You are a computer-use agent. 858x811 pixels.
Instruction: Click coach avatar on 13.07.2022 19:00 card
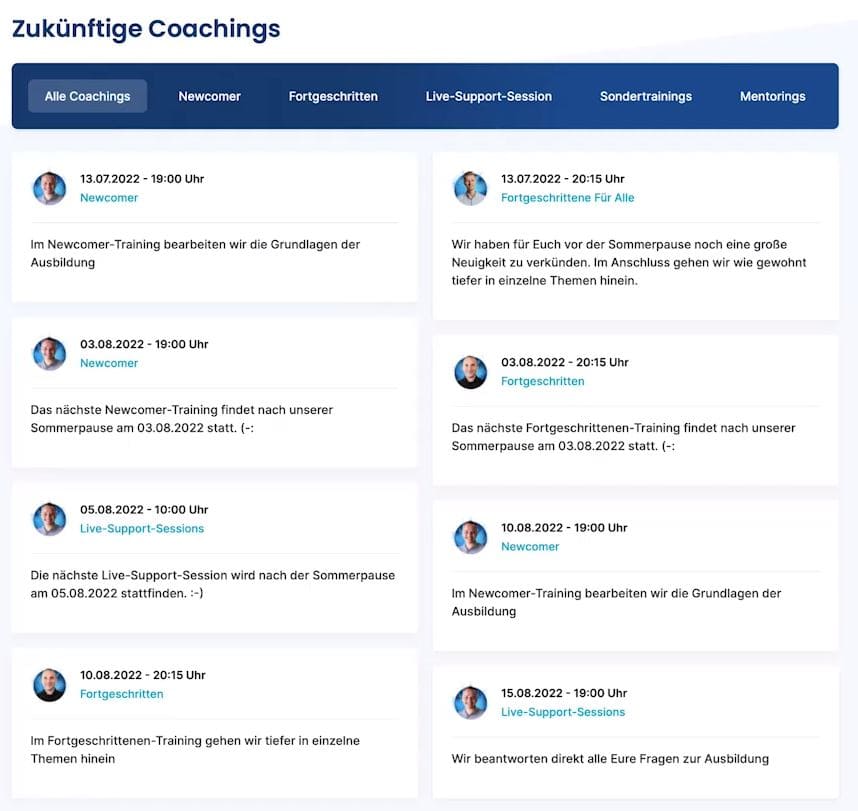[x=49, y=188]
